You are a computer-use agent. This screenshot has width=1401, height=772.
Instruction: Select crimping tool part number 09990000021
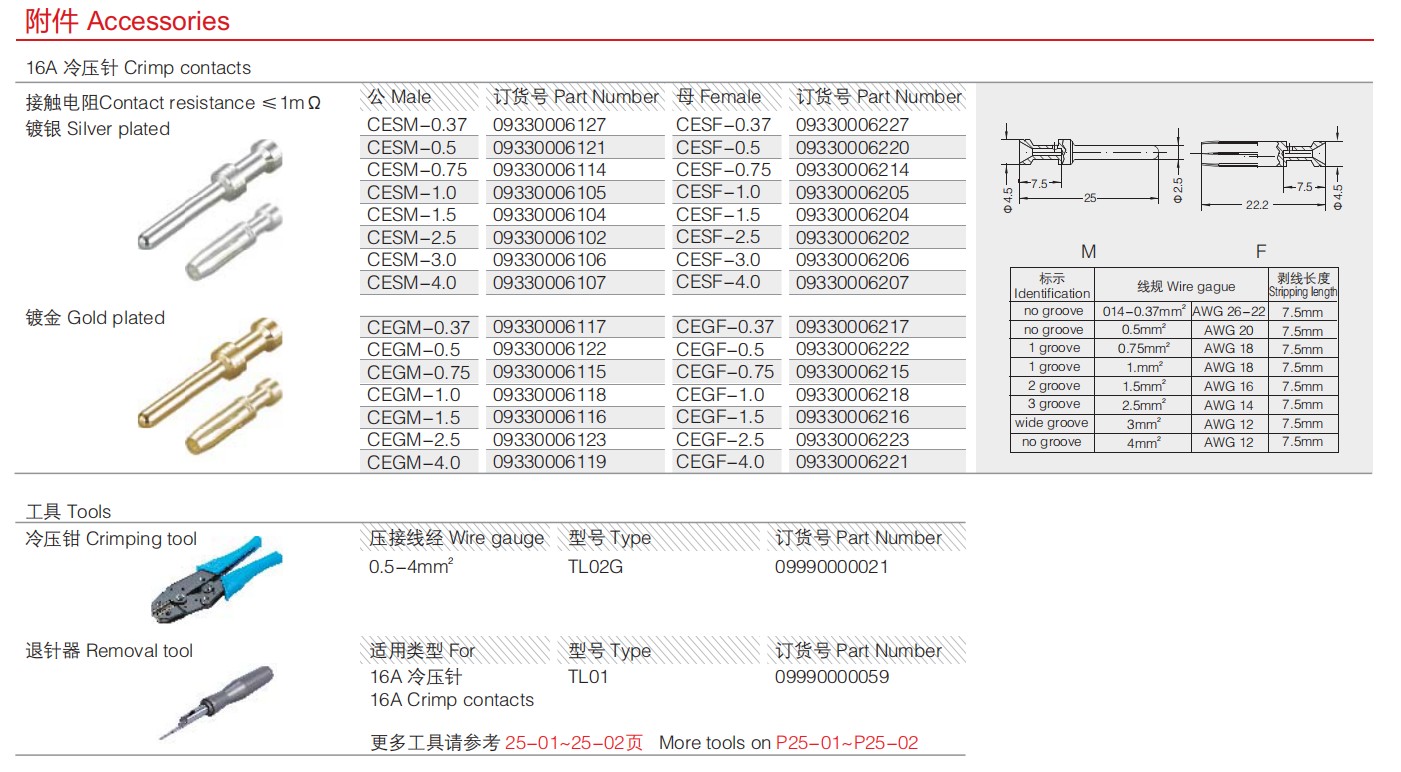(x=832, y=567)
